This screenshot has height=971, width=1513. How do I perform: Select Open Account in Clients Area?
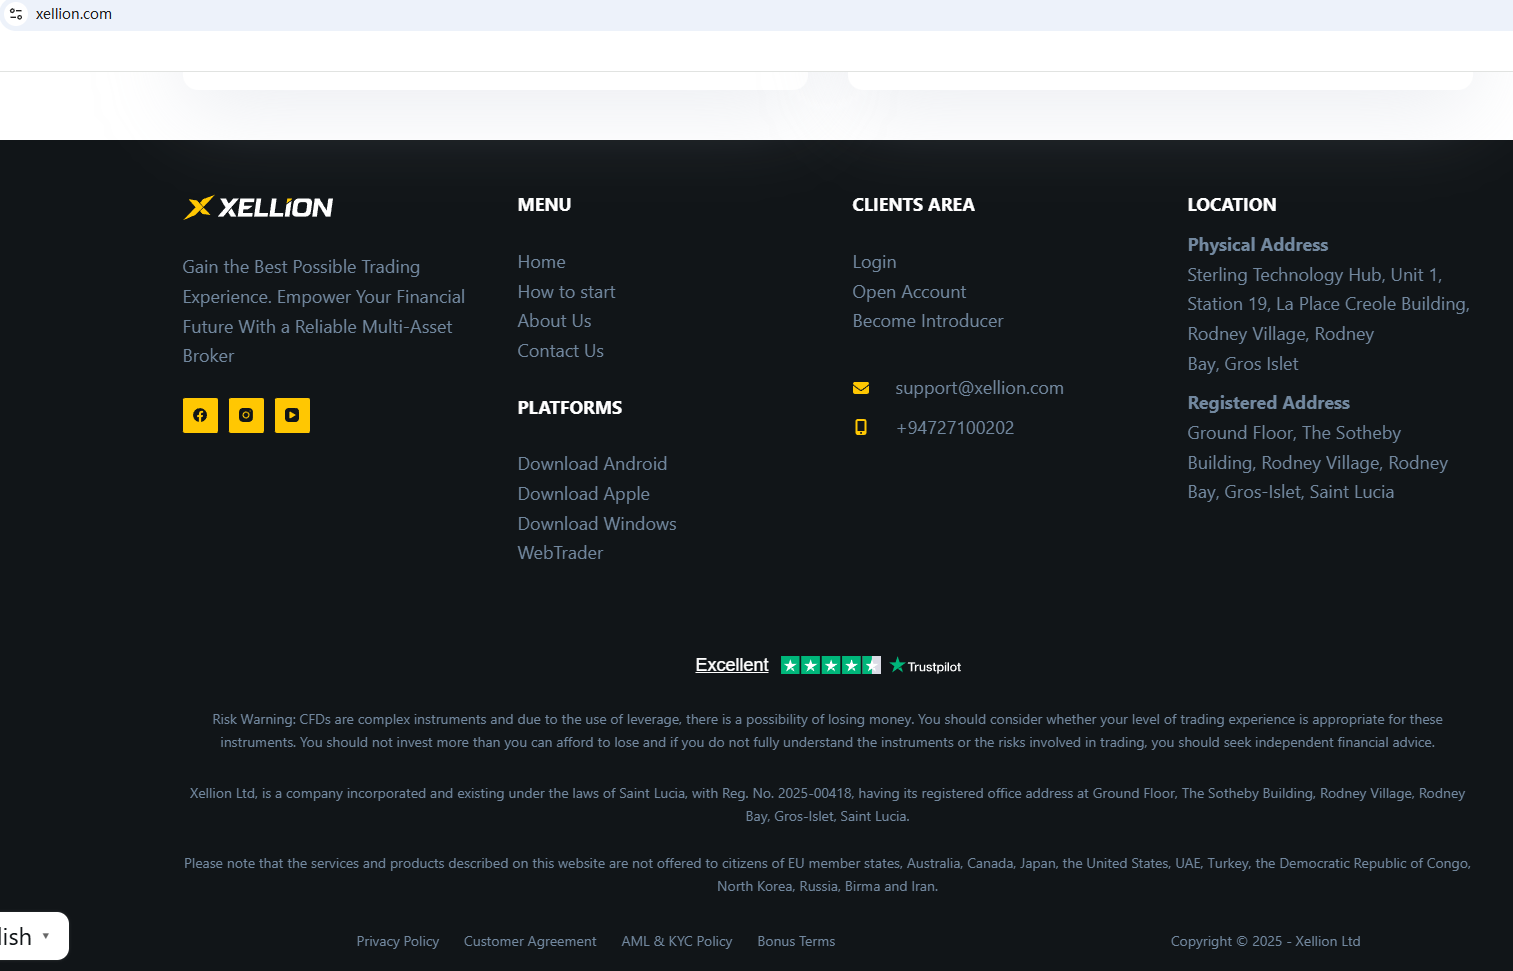tap(909, 292)
